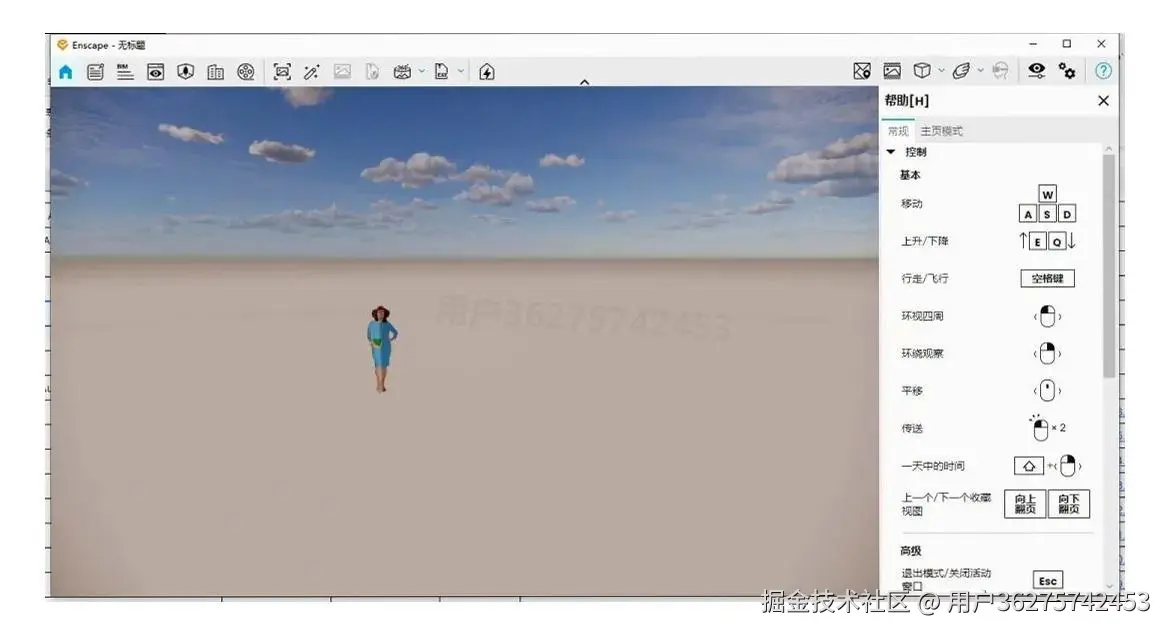This screenshot has width=1170, height=635.
Task: Click the 向下翻页 key box
Action: click(1069, 504)
